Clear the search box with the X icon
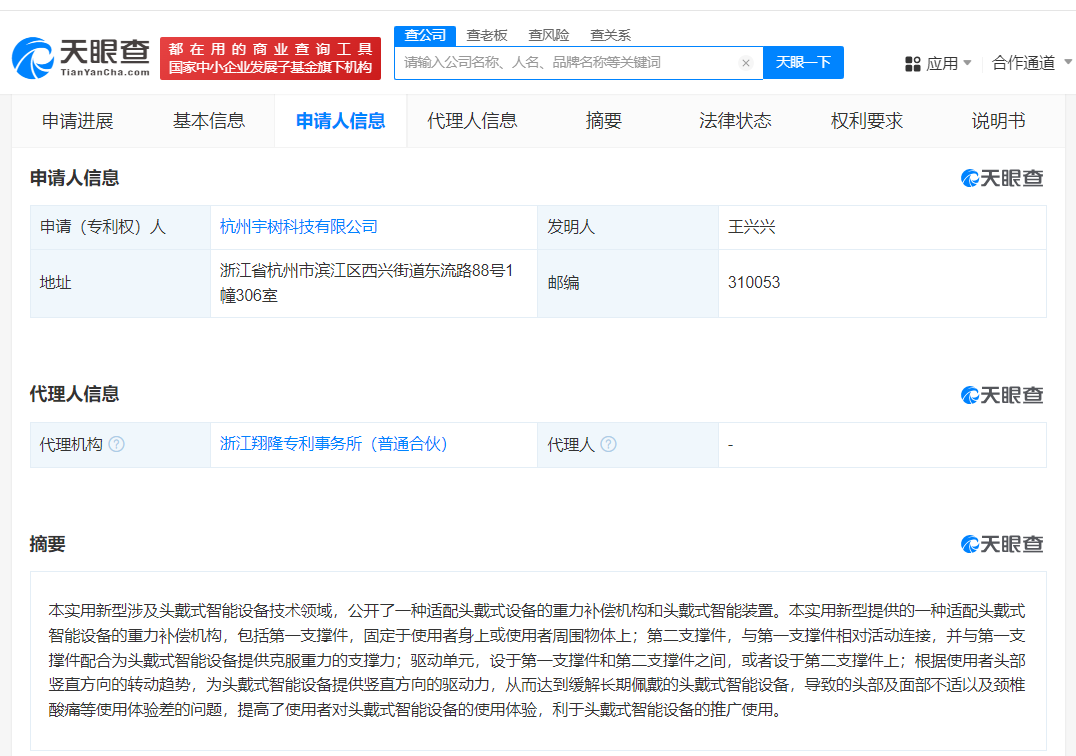This screenshot has width=1076, height=756. [746, 63]
